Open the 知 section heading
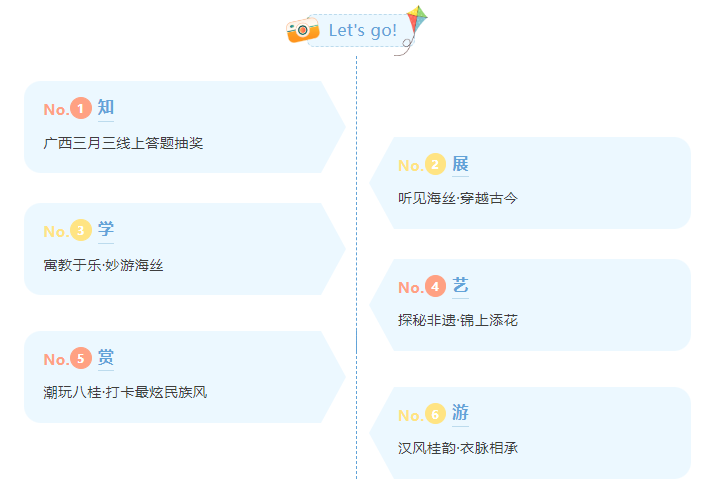710x487 pixels. point(106,108)
